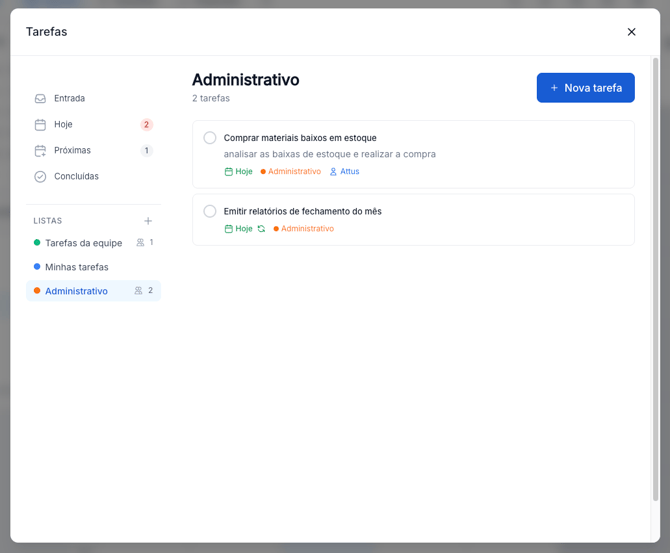Click the orange Administrativo tag on first task
Screen dimensions: 670x553
point(294,172)
